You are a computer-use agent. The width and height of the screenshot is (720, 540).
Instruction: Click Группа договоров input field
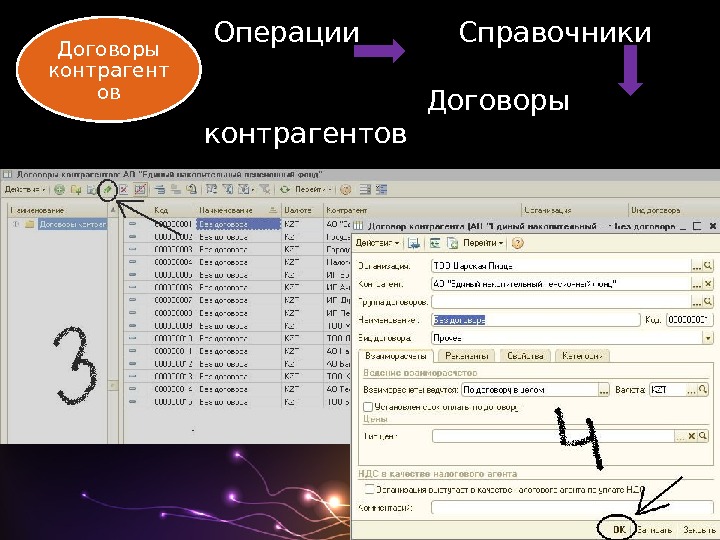pyautogui.click(x=562, y=302)
